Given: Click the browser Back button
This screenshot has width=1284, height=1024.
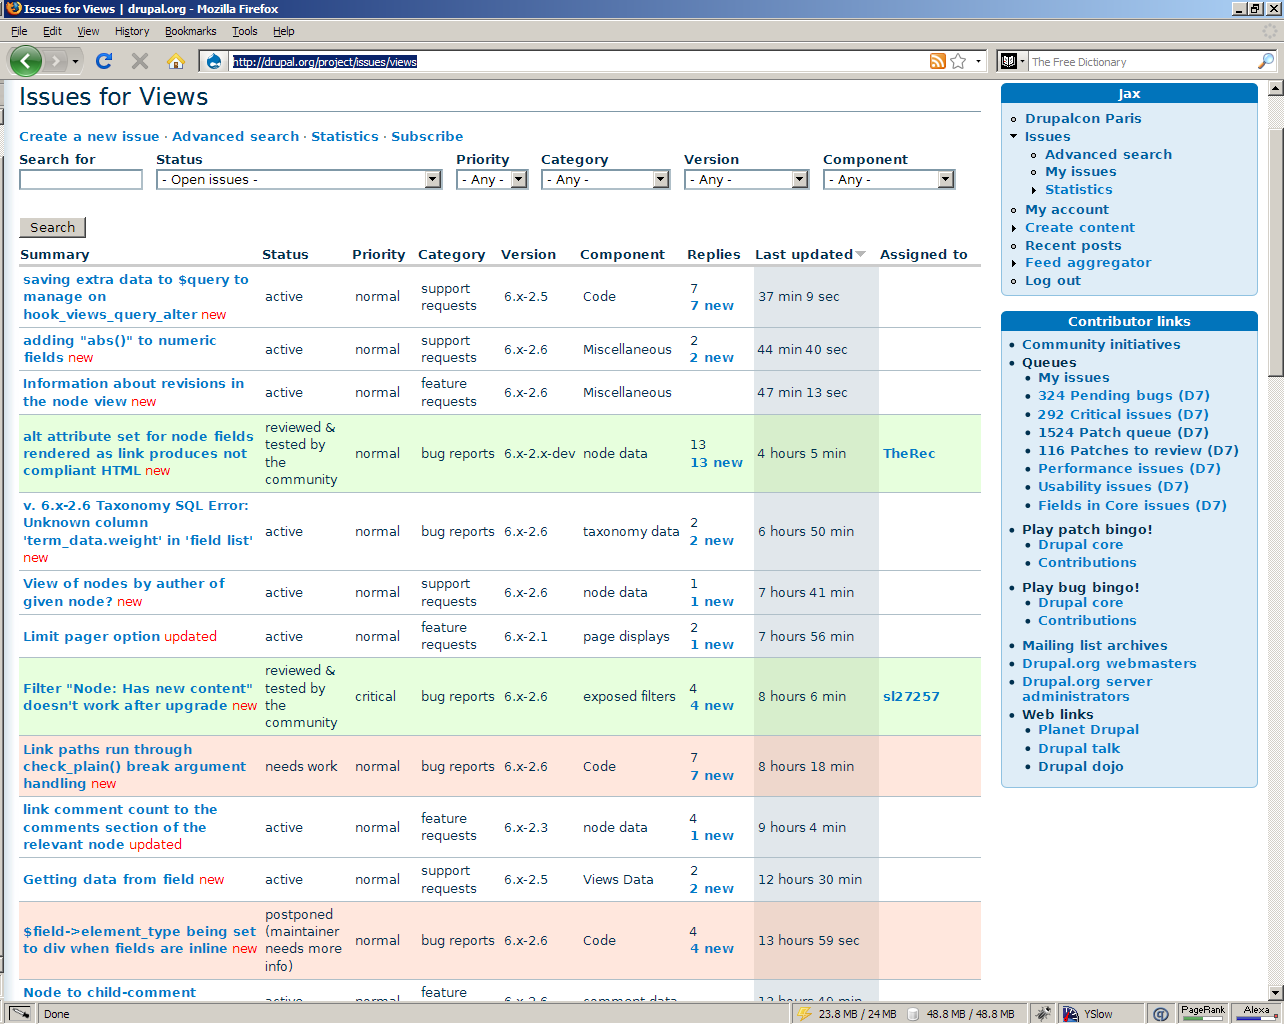Looking at the screenshot, I should point(25,61).
